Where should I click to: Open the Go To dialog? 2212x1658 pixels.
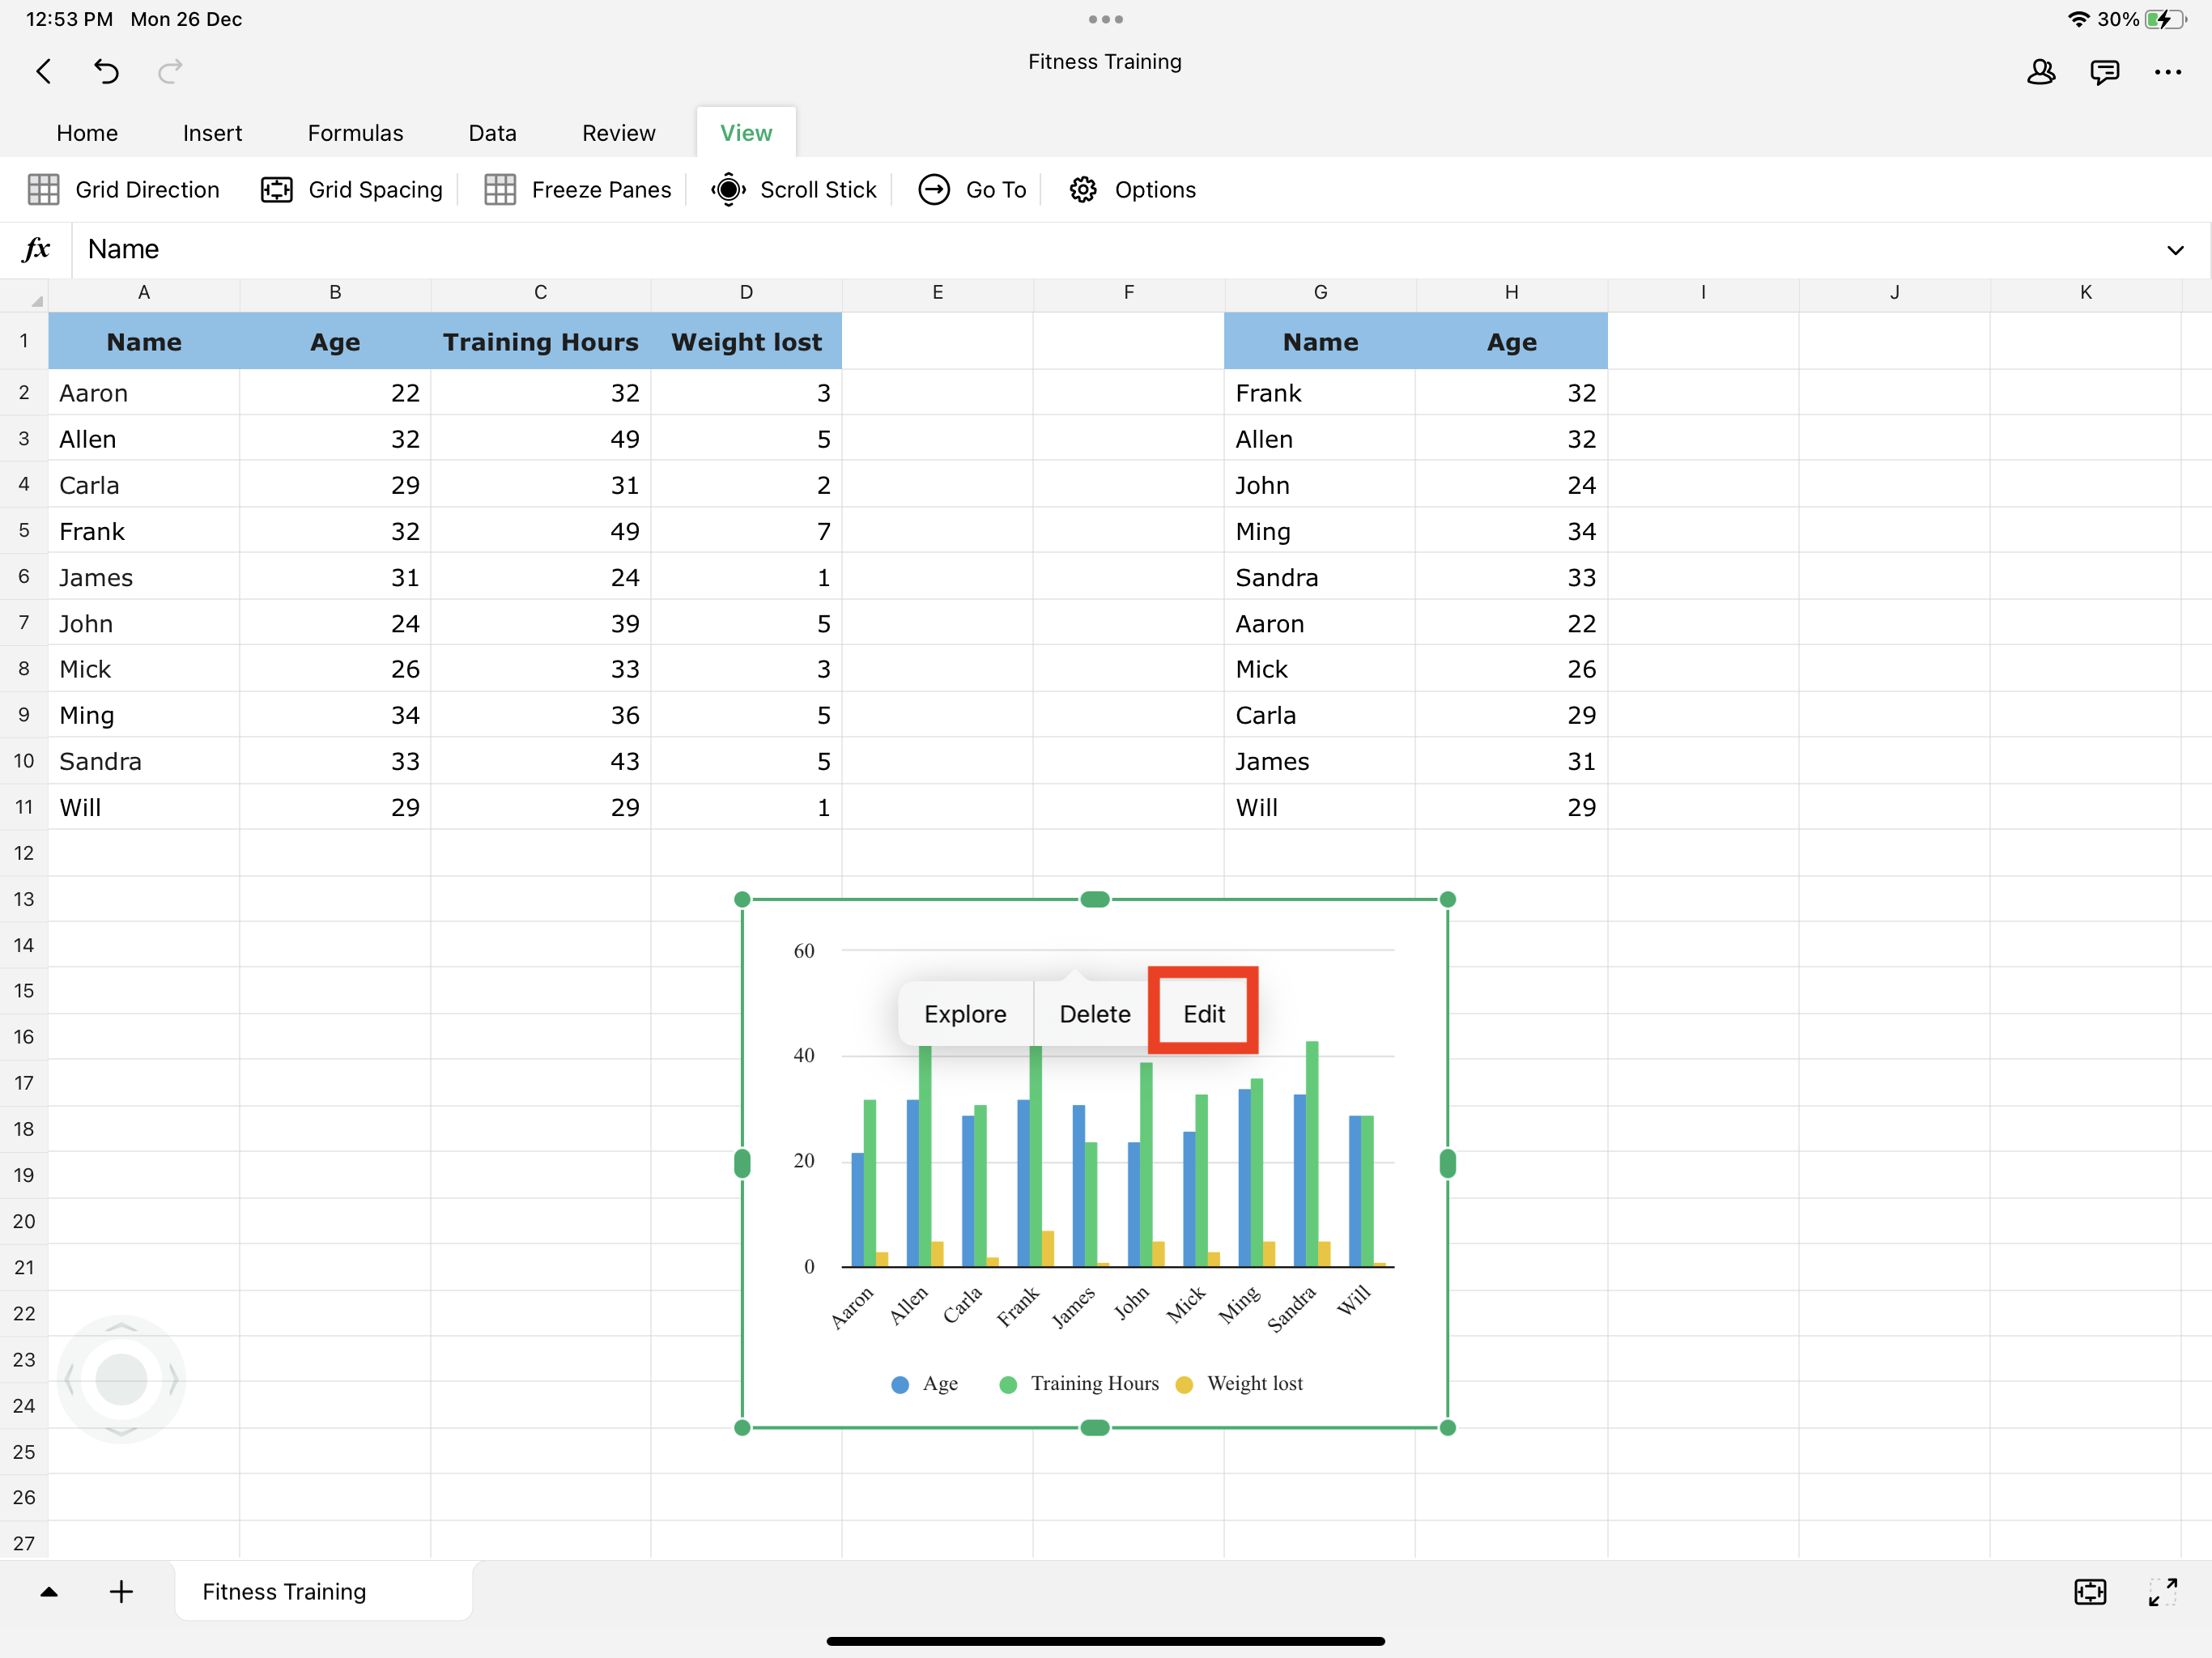click(973, 190)
